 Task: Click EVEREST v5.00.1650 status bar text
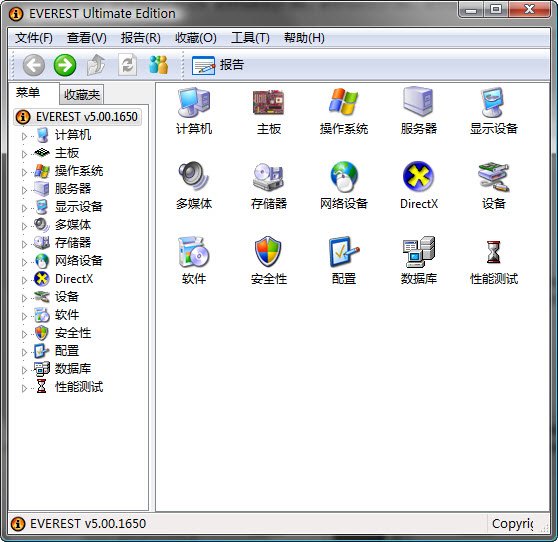coord(88,524)
